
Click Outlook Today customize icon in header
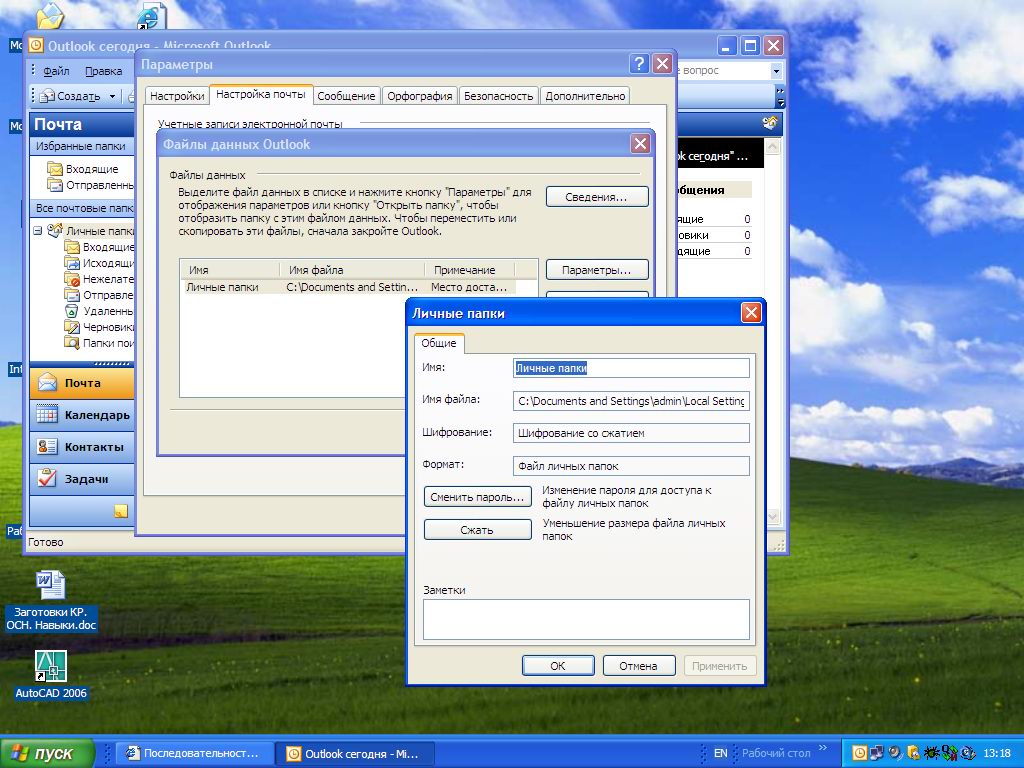pos(770,123)
